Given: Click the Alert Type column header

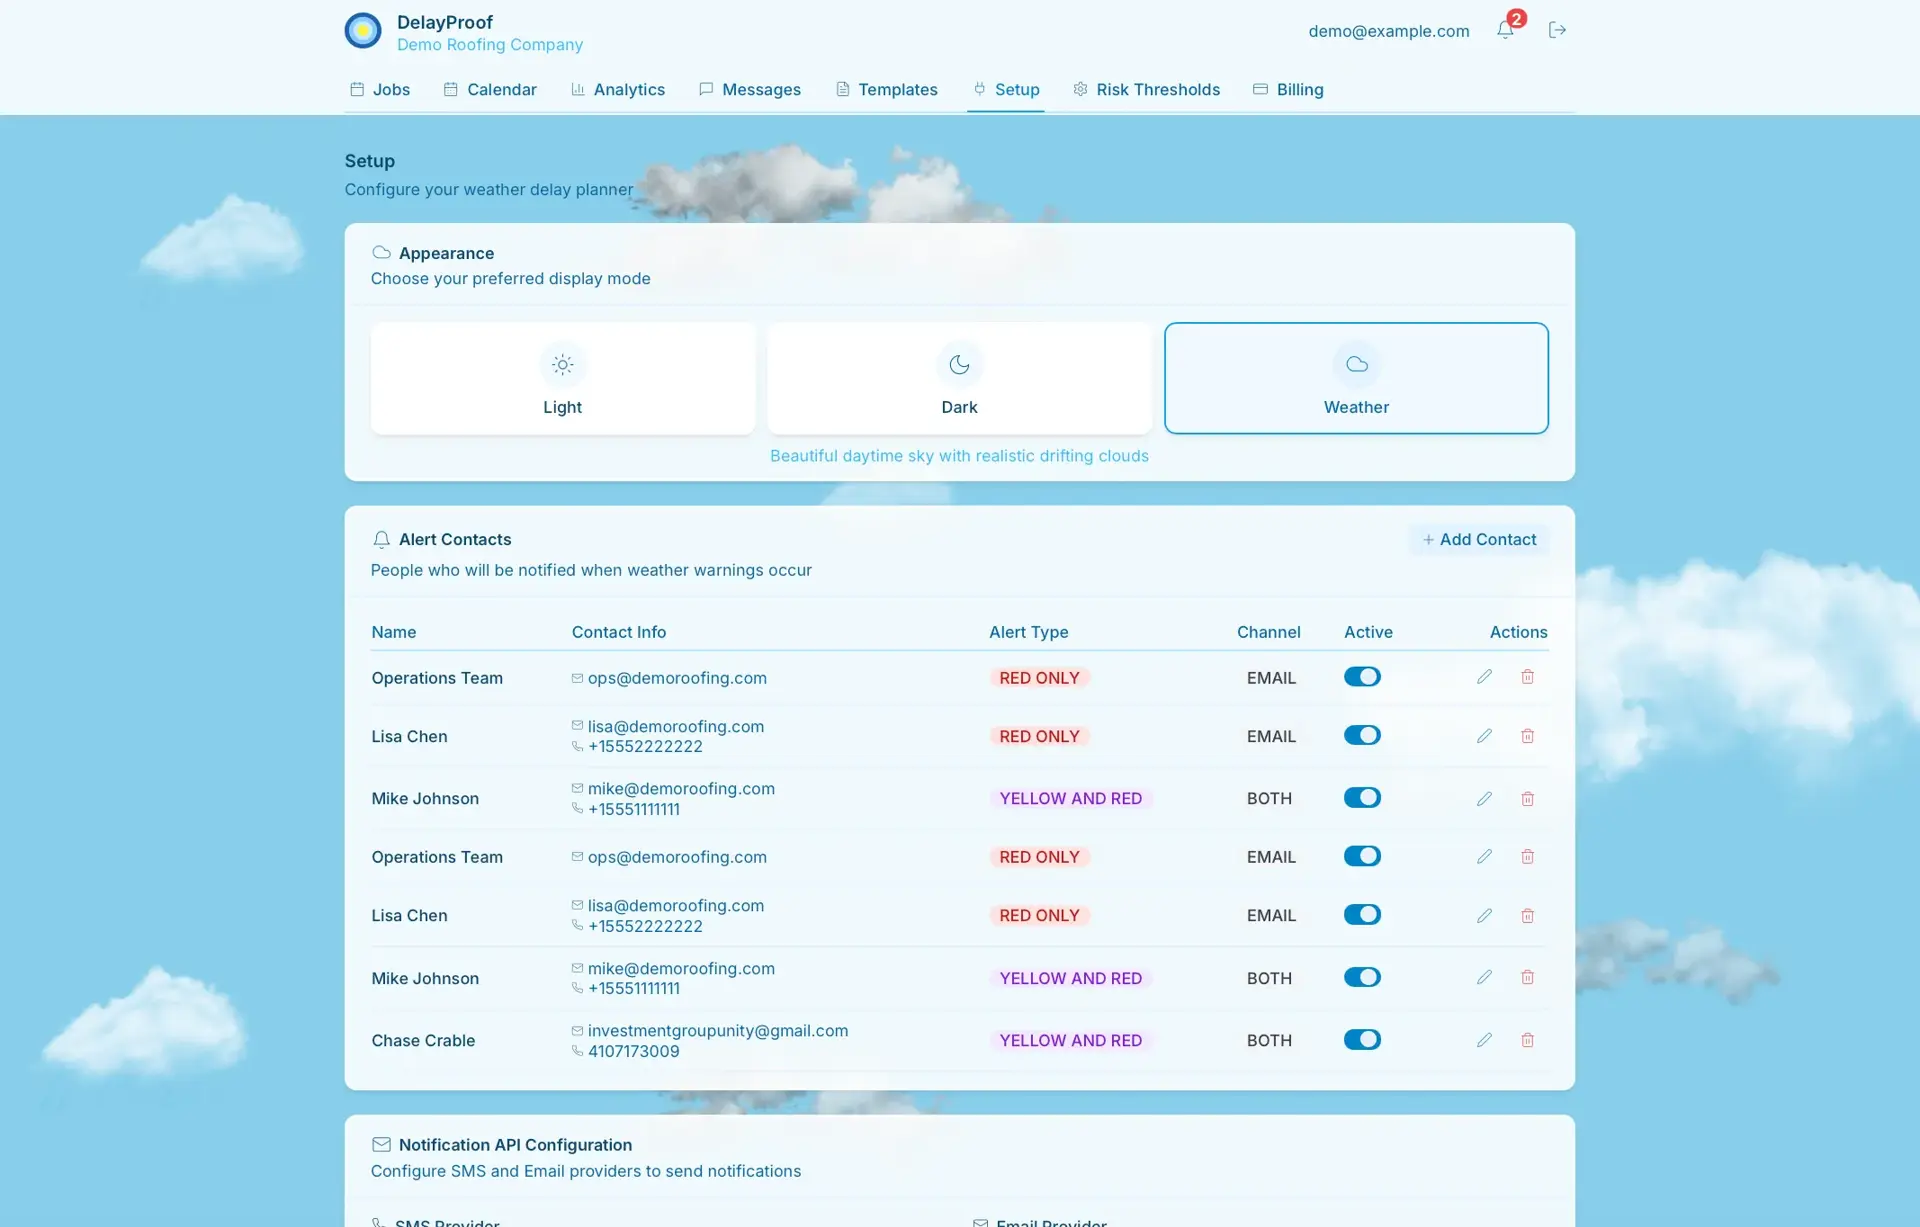Looking at the screenshot, I should pyautogui.click(x=1029, y=632).
